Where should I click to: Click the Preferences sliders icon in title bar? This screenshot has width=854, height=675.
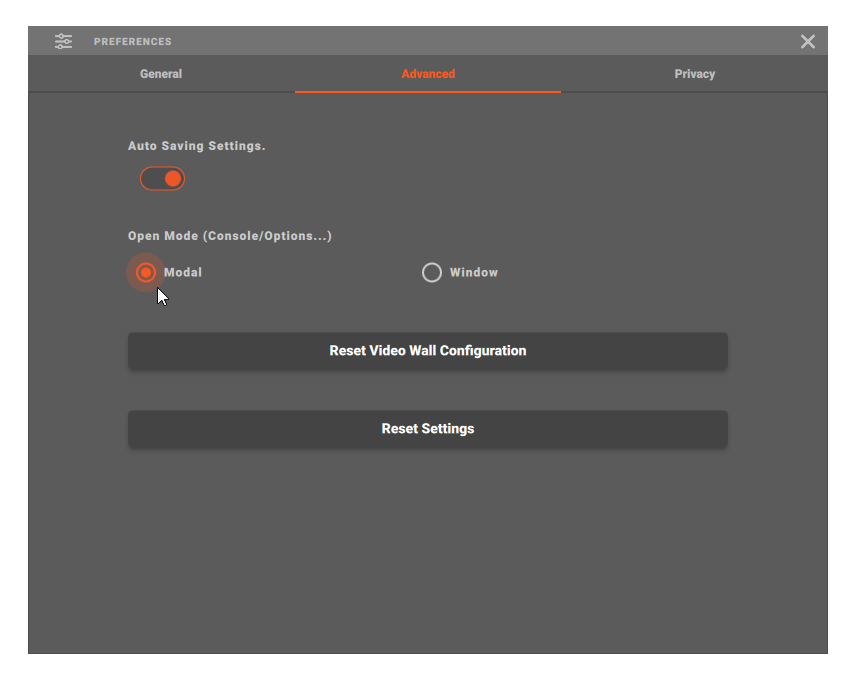tap(64, 41)
